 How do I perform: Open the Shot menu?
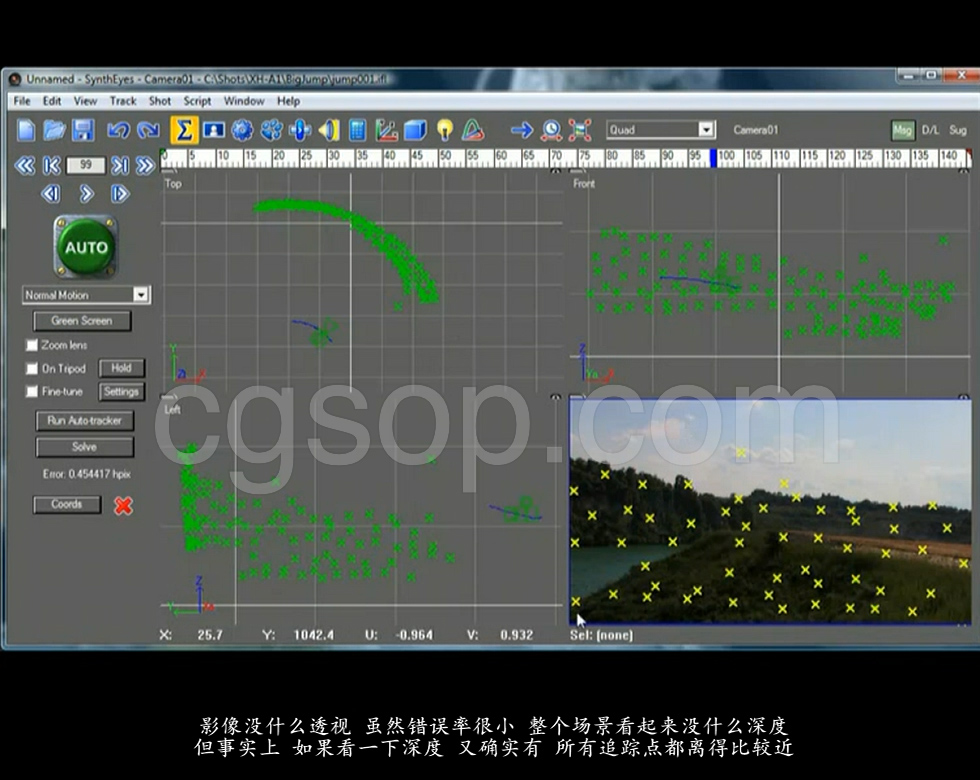159,101
